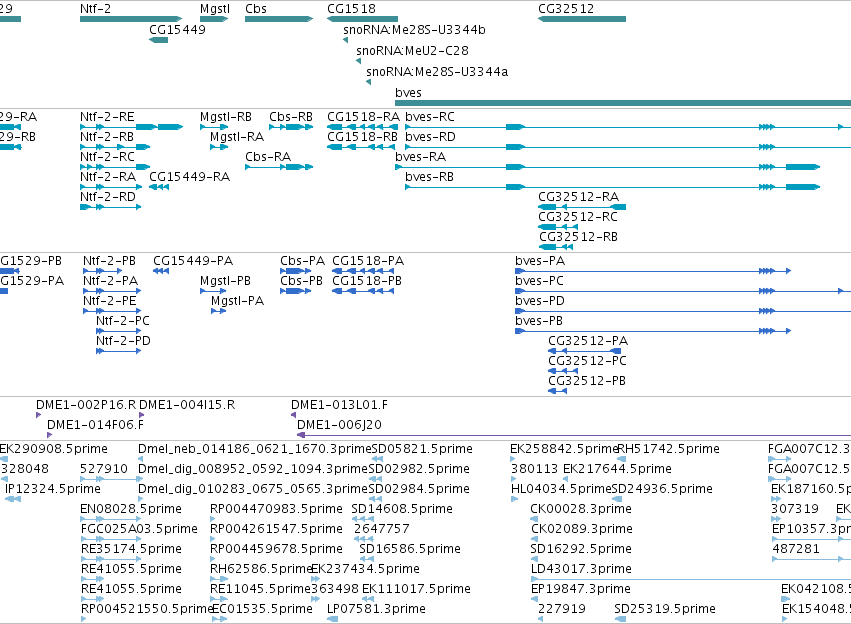Click protein Ntf-2-PA label
This screenshot has width=851, height=624.
(110, 281)
